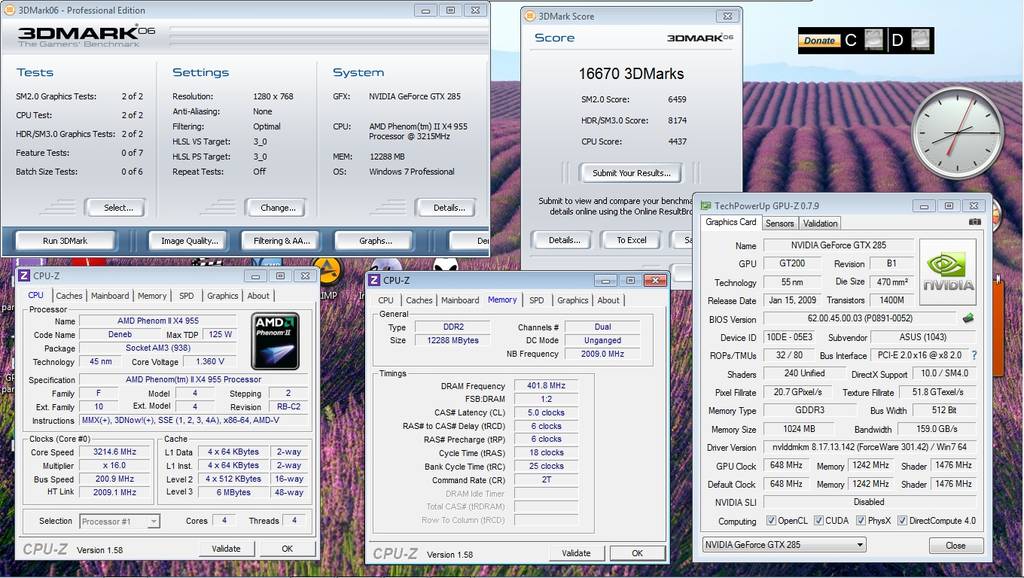Click the orange AIMP desktop icon
Image resolution: width=1024 pixels, height=578 pixels.
coord(328,272)
